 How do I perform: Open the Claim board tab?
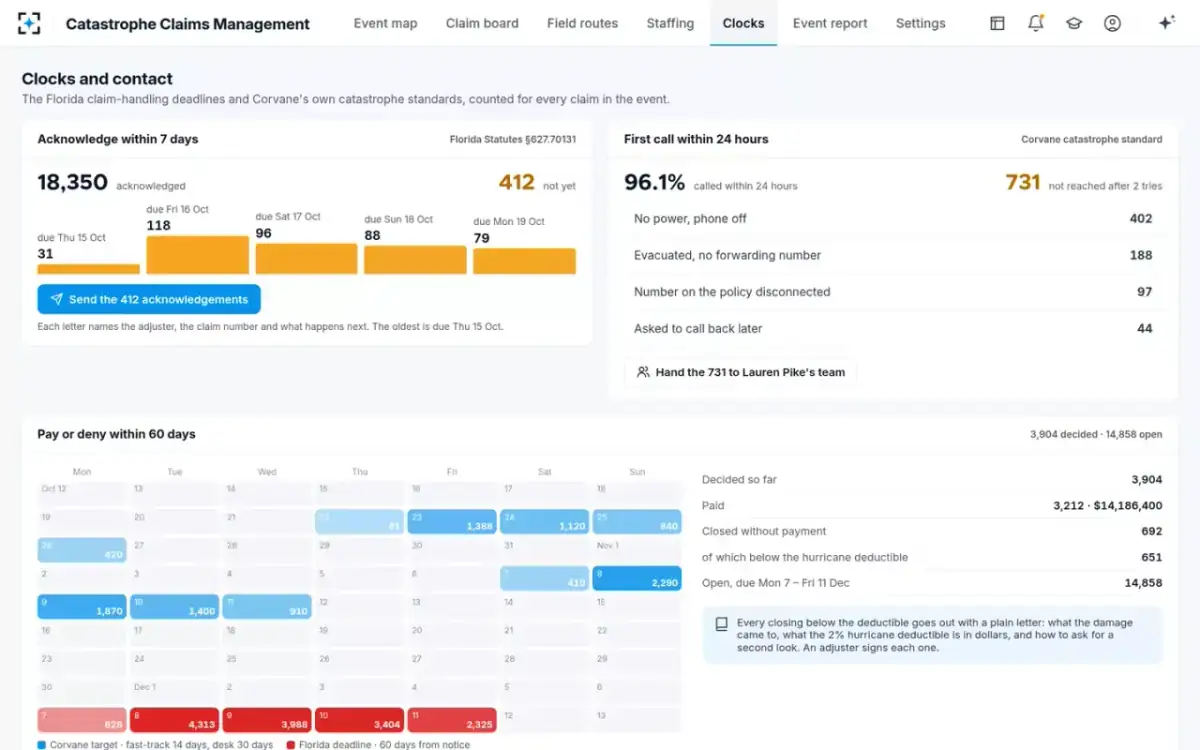[x=482, y=23]
